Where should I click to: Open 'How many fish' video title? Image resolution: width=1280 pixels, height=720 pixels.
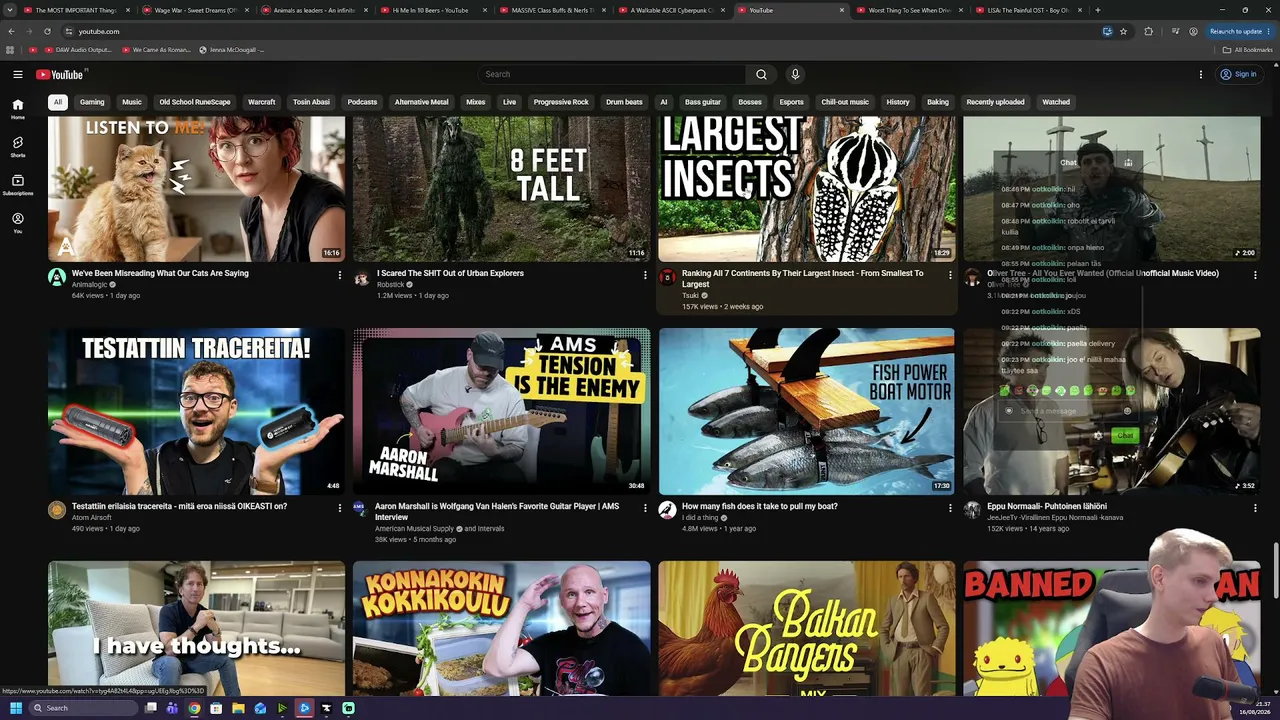pos(760,506)
